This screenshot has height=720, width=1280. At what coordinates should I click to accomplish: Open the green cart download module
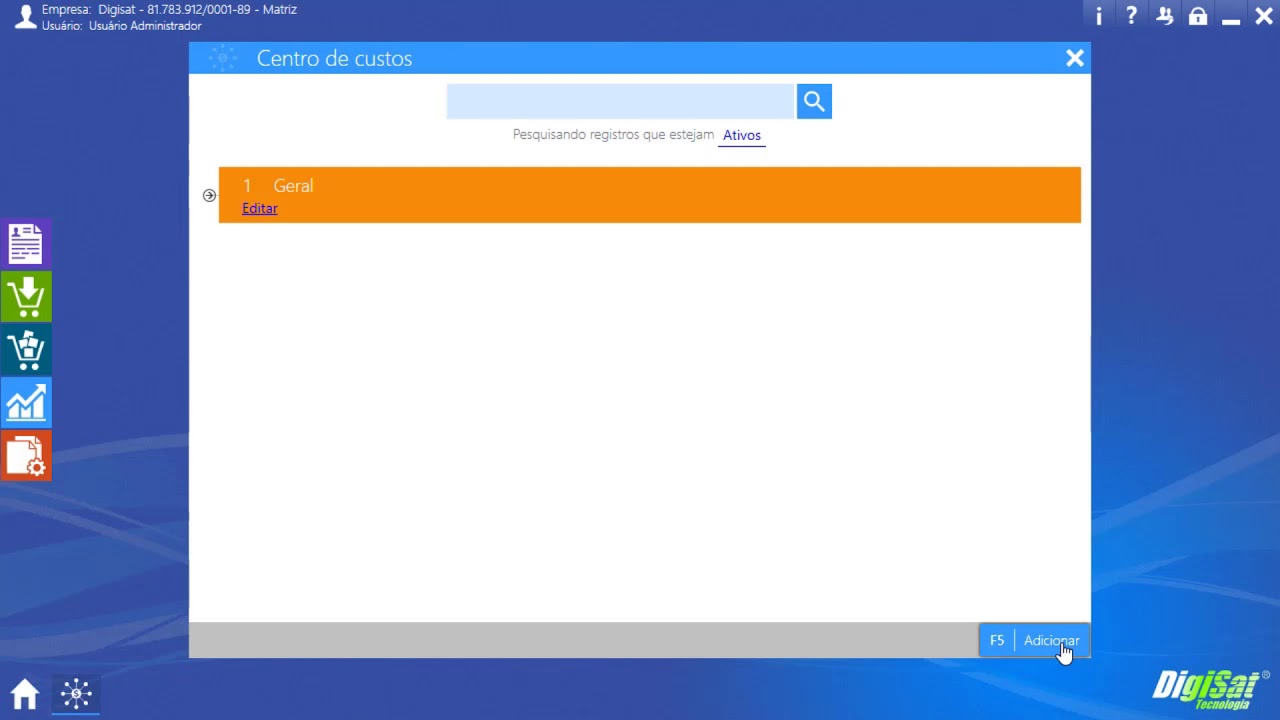[x=26, y=297]
